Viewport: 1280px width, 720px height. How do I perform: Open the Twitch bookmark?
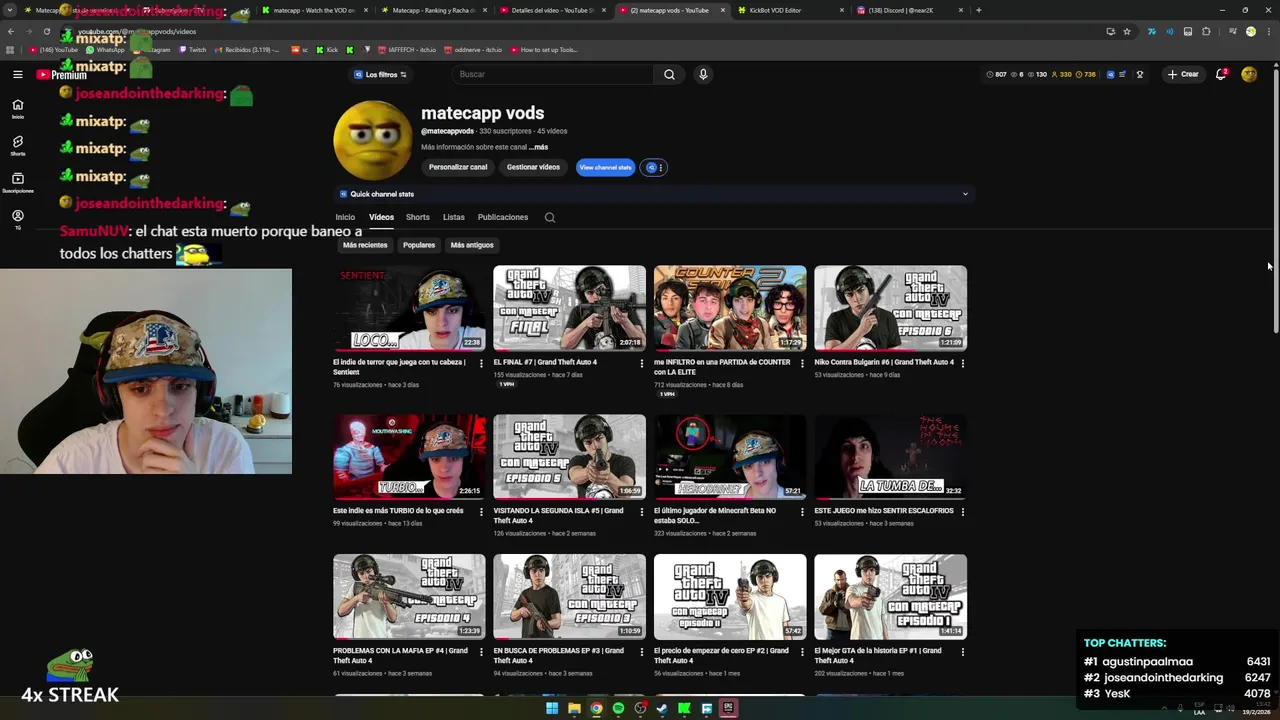(x=193, y=49)
